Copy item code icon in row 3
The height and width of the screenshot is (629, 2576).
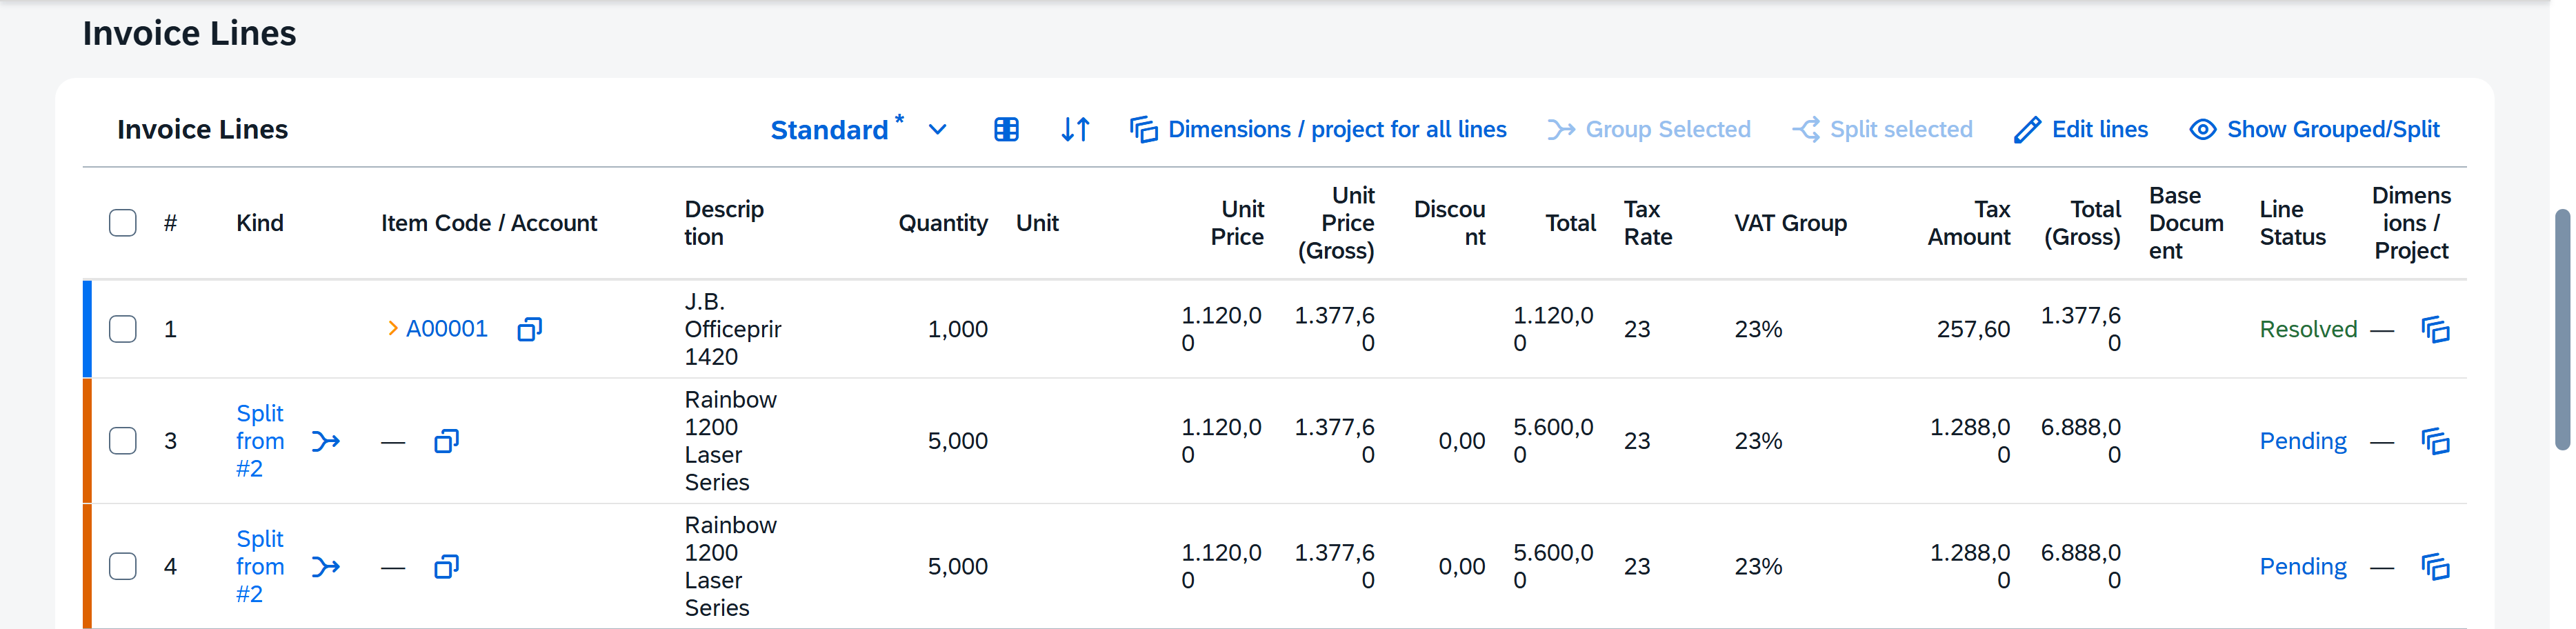pyautogui.click(x=447, y=441)
